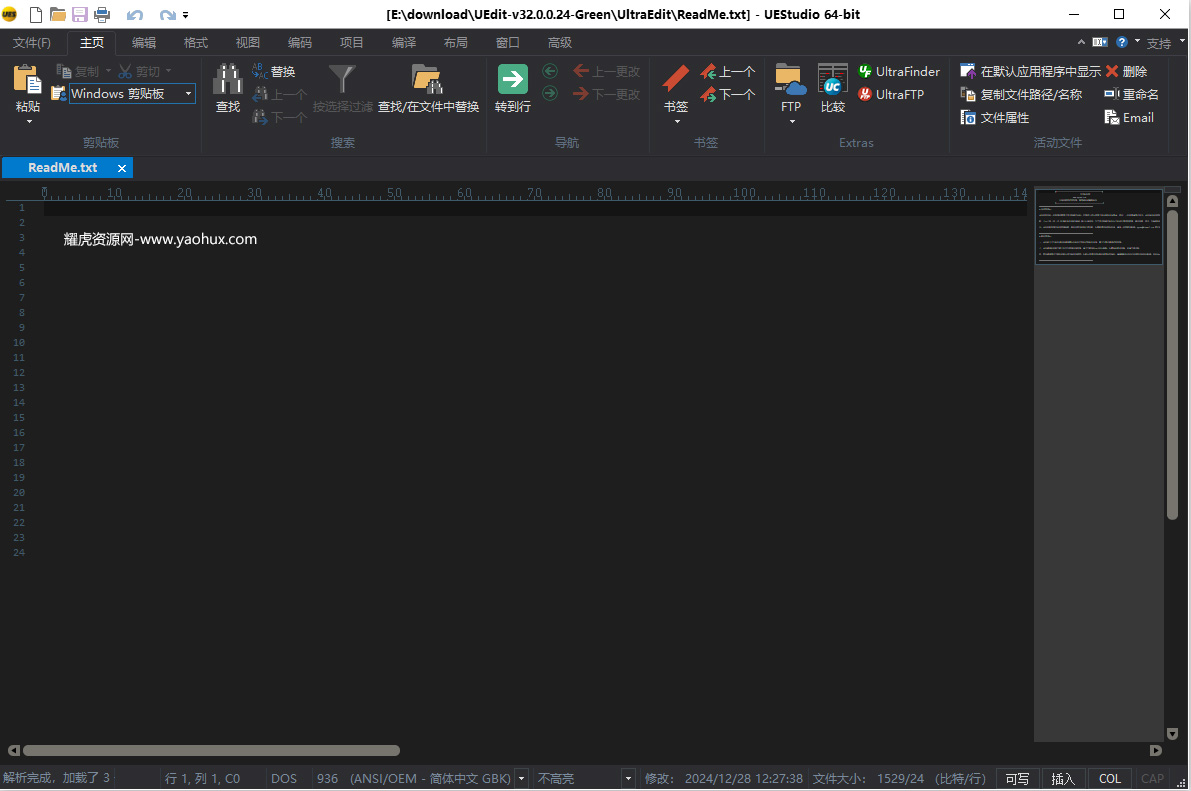The height and width of the screenshot is (791, 1191).
Task: Expand the 不高亮 syntax highlighting dropdown
Action: click(x=628, y=777)
